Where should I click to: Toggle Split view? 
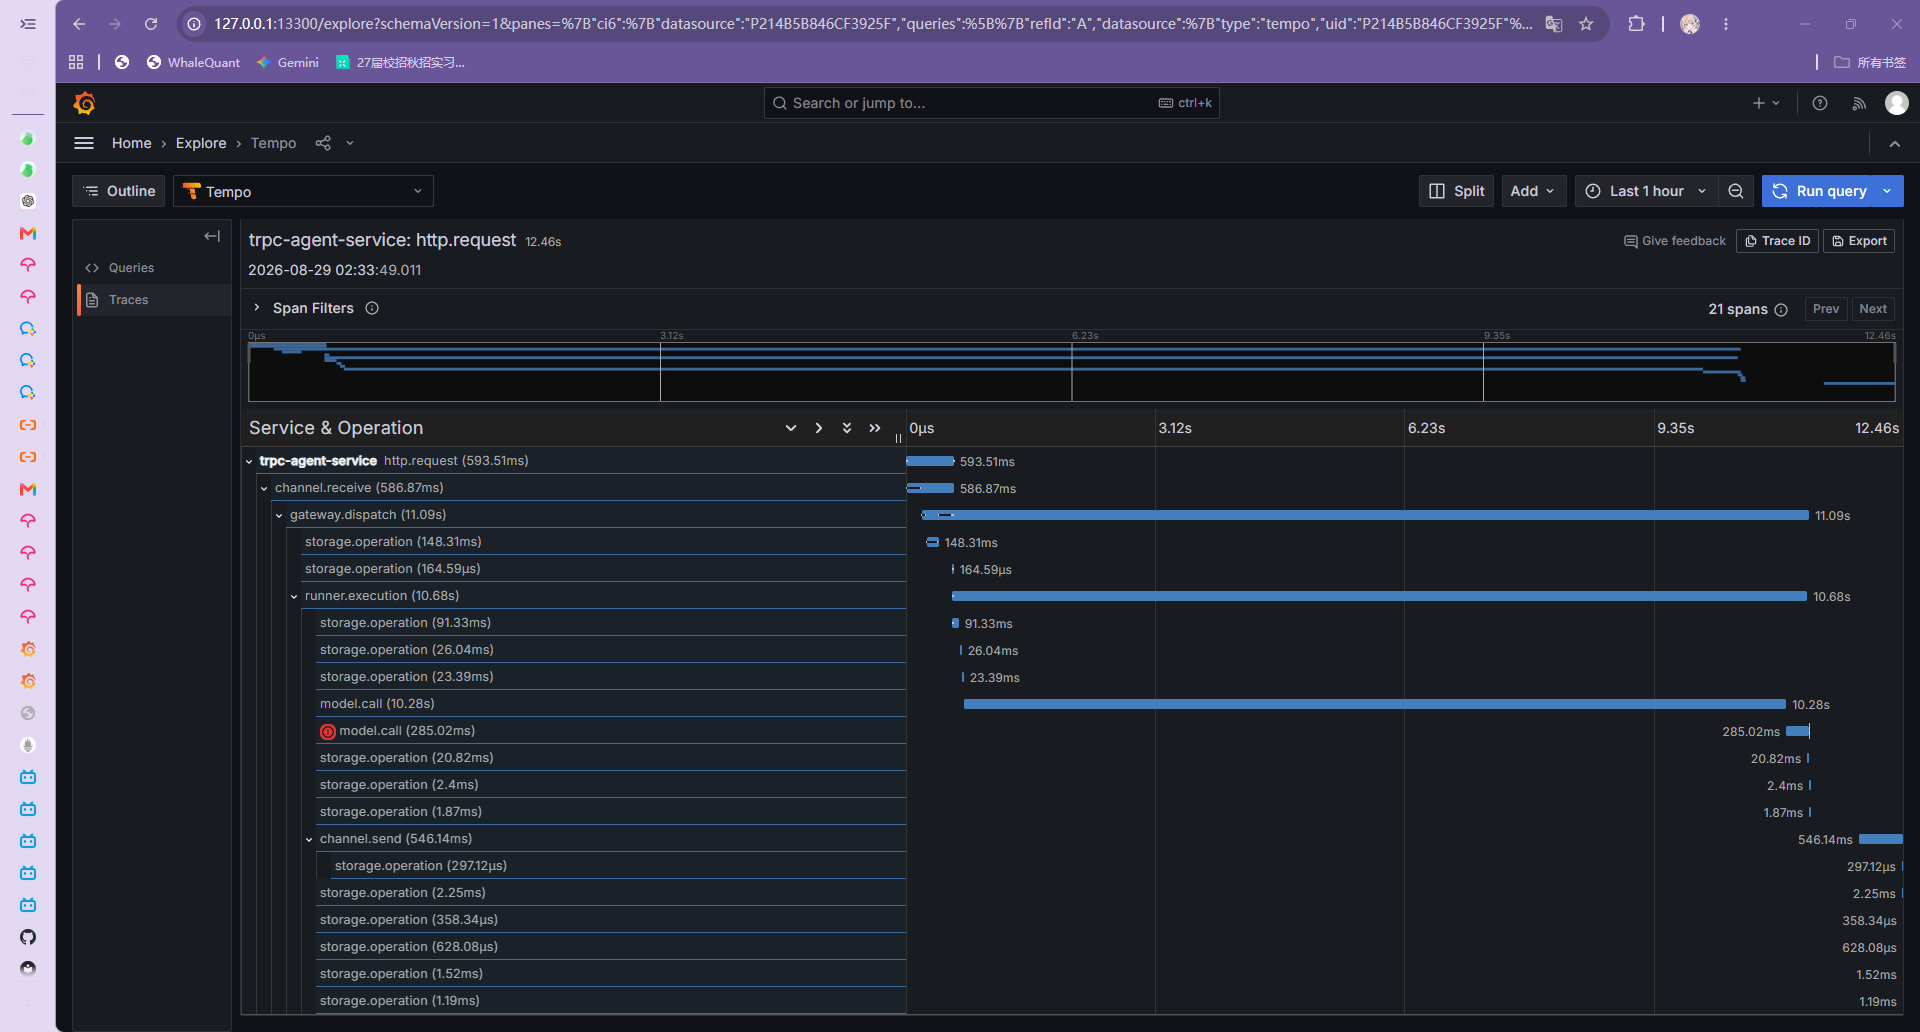point(1456,191)
